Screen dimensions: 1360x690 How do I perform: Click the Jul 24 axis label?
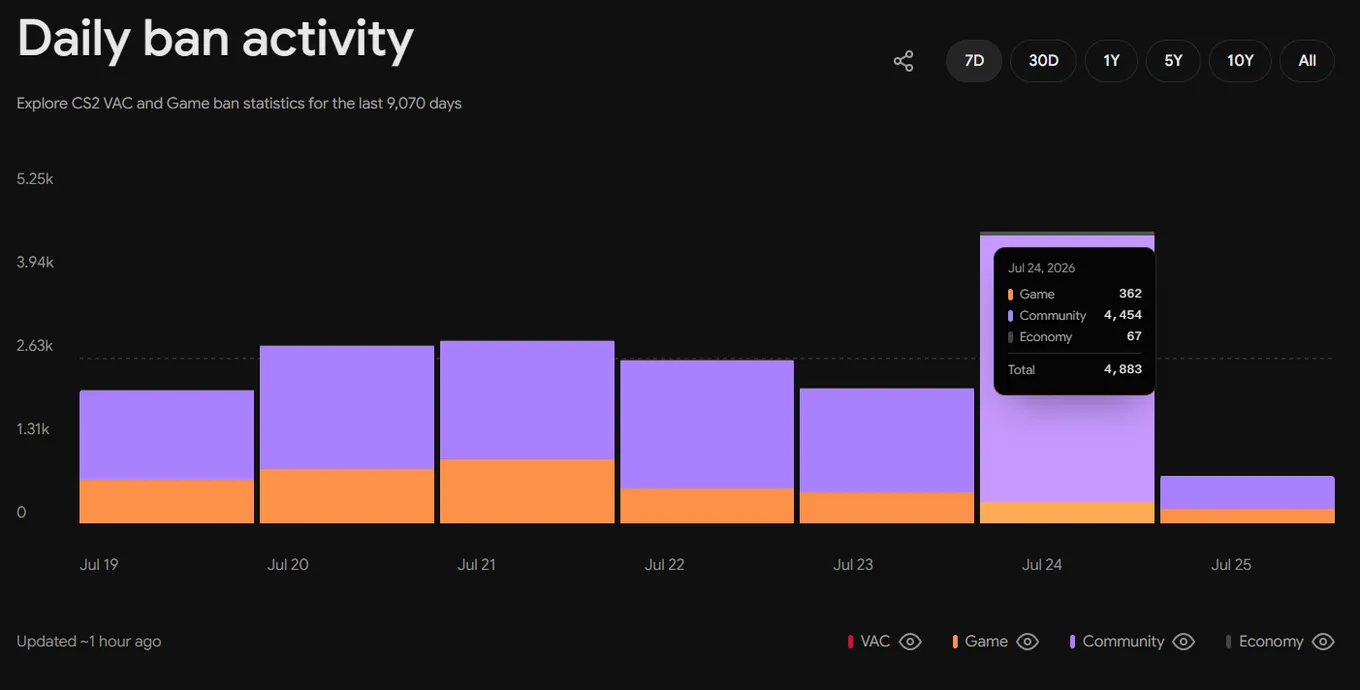click(x=1042, y=565)
